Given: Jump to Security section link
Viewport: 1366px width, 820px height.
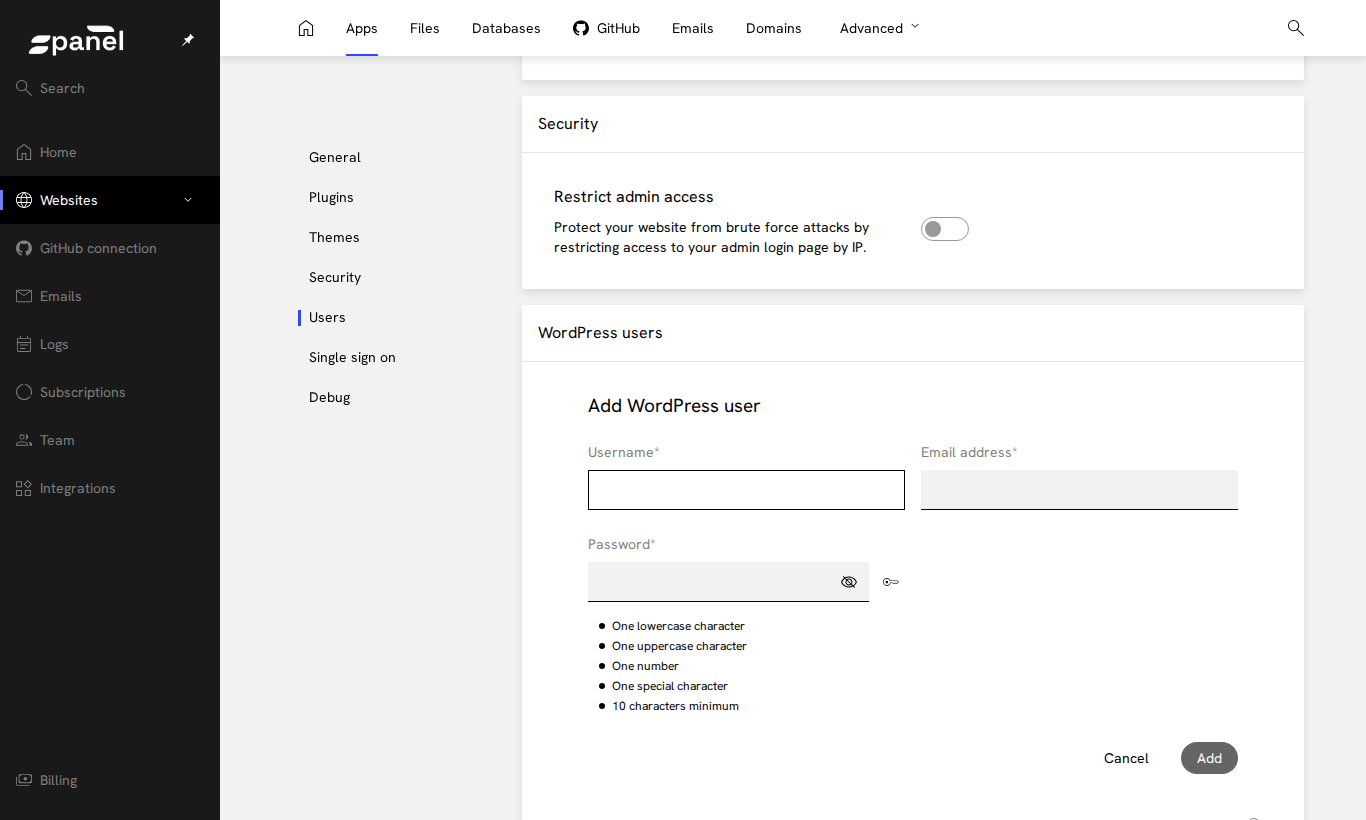Looking at the screenshot, I should tap(335, 277).
